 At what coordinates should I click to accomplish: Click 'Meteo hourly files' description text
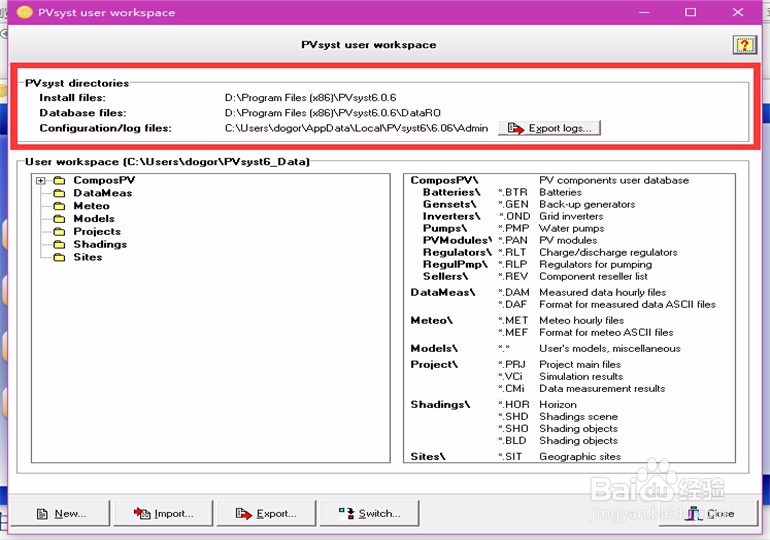pos(581,321)
